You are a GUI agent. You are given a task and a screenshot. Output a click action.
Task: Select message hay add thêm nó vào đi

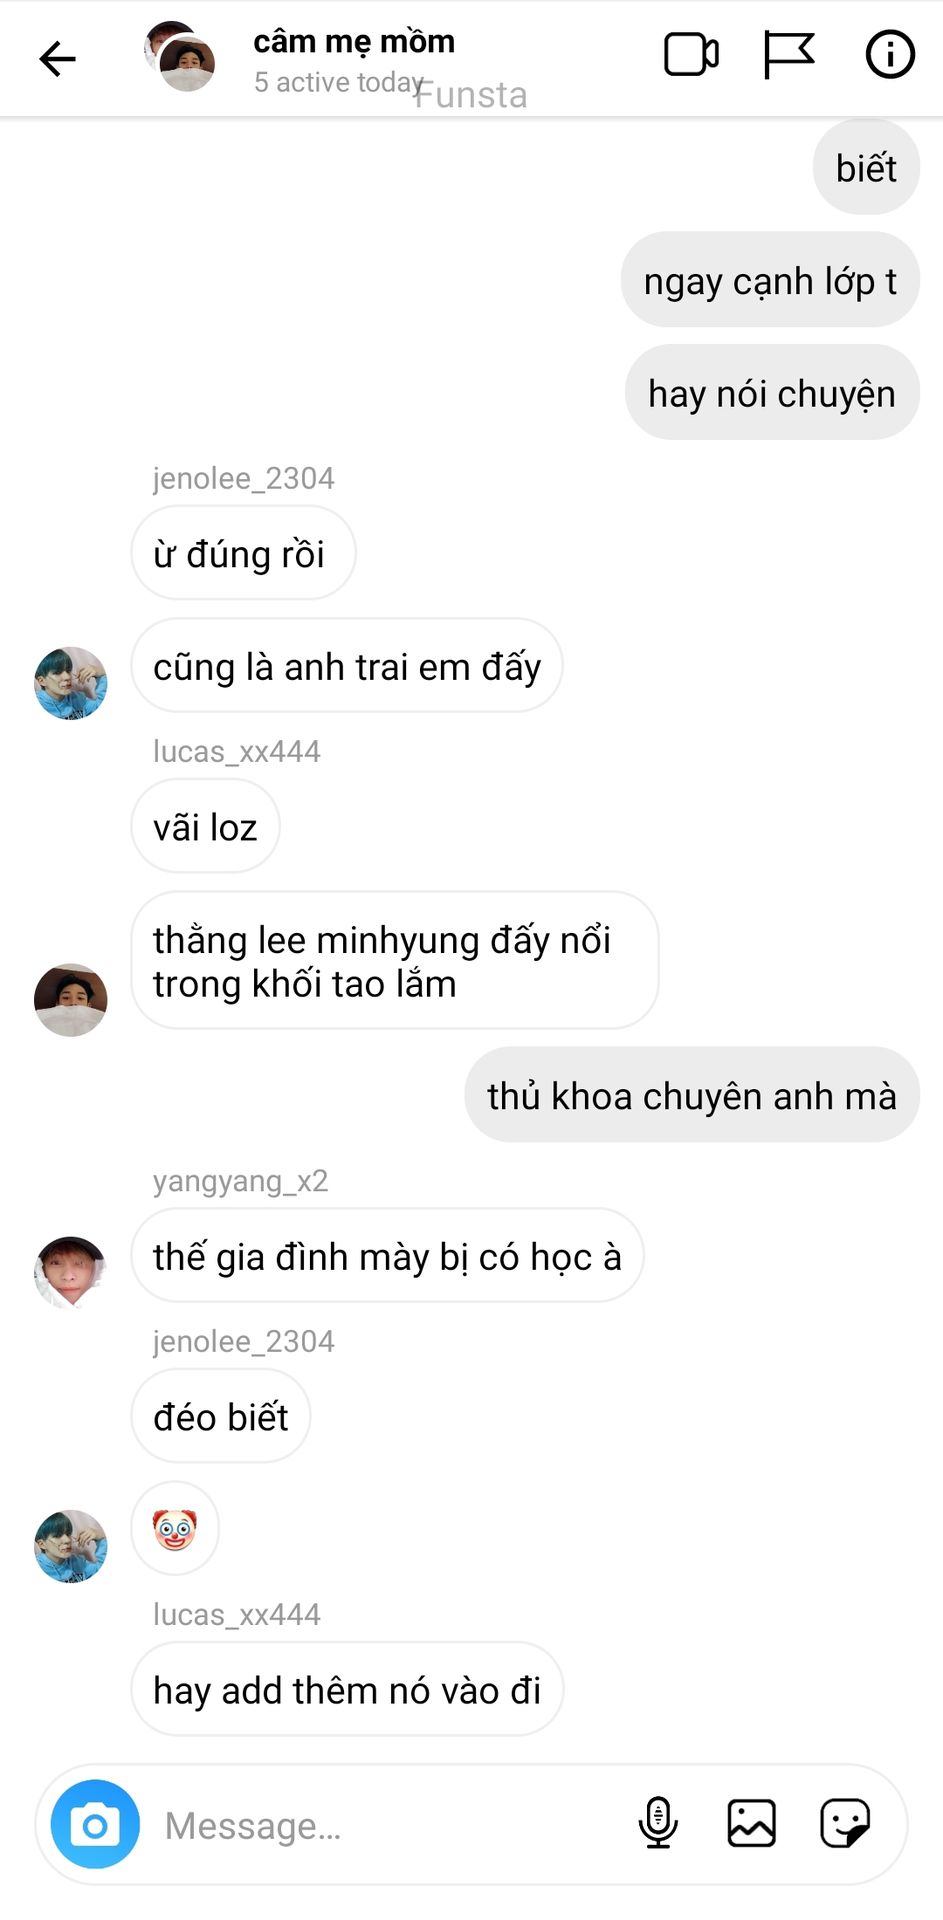click(347, 1690)
